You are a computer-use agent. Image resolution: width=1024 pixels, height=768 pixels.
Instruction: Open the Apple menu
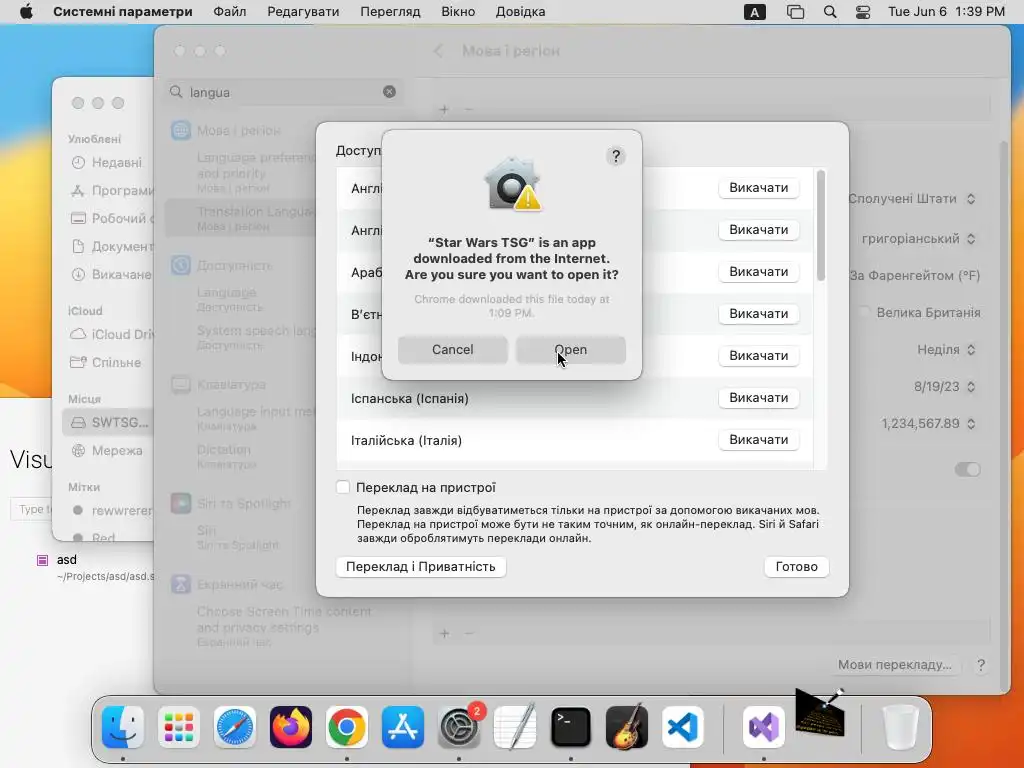coord(26,11)
